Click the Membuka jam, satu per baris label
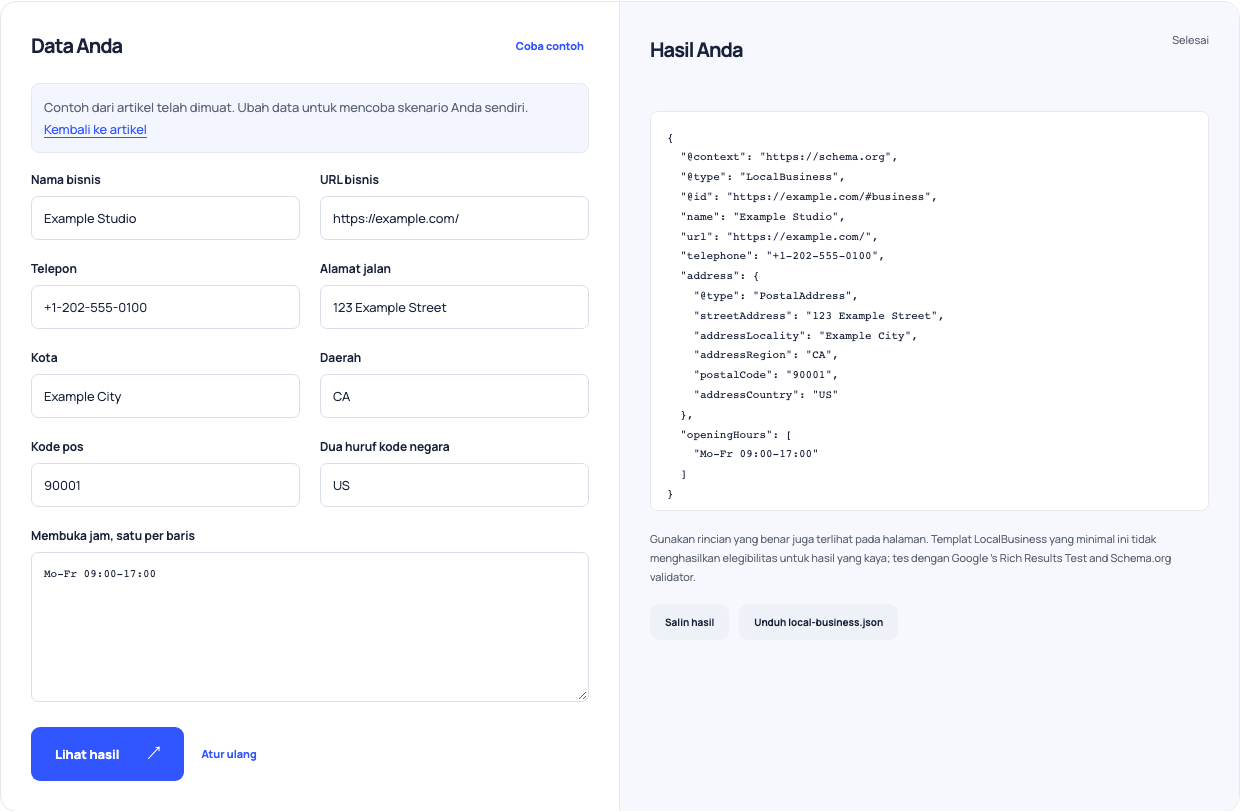The height and width of the screenshot is (812, 1240). (113, 536)
